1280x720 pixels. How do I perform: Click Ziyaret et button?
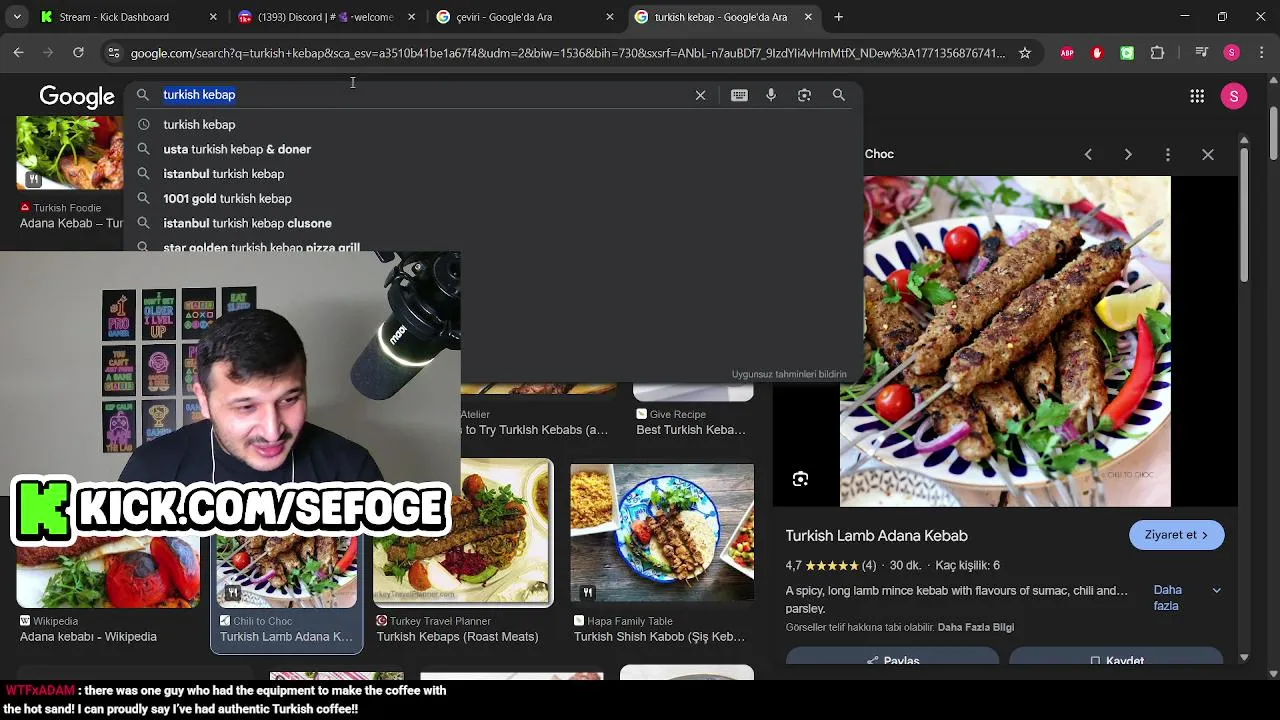coord(1176,535)
